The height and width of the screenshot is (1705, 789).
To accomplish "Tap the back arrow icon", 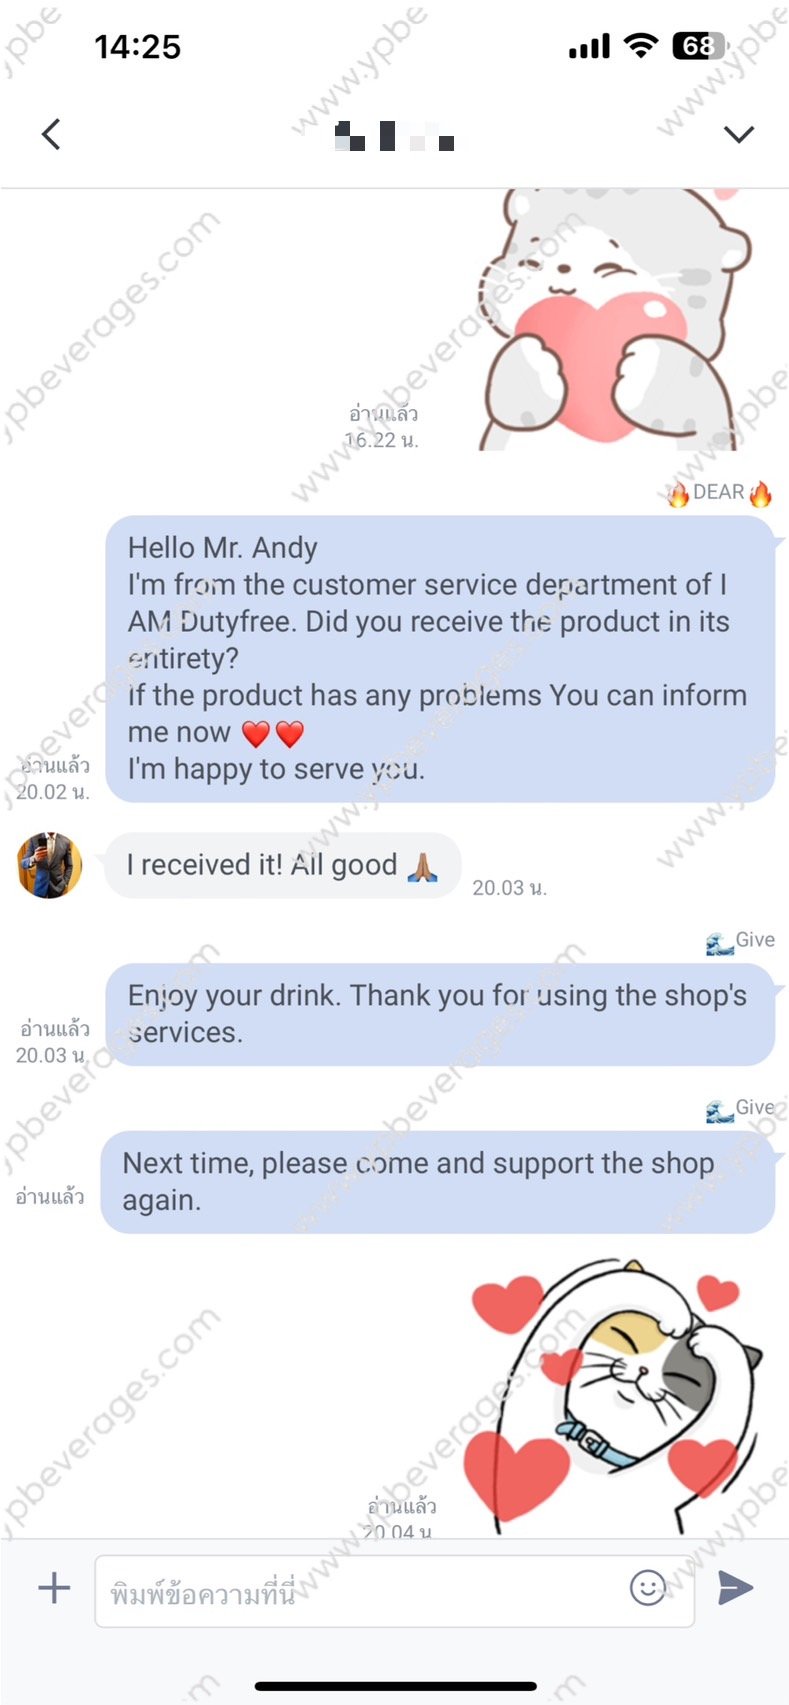I will coord(51,134).
